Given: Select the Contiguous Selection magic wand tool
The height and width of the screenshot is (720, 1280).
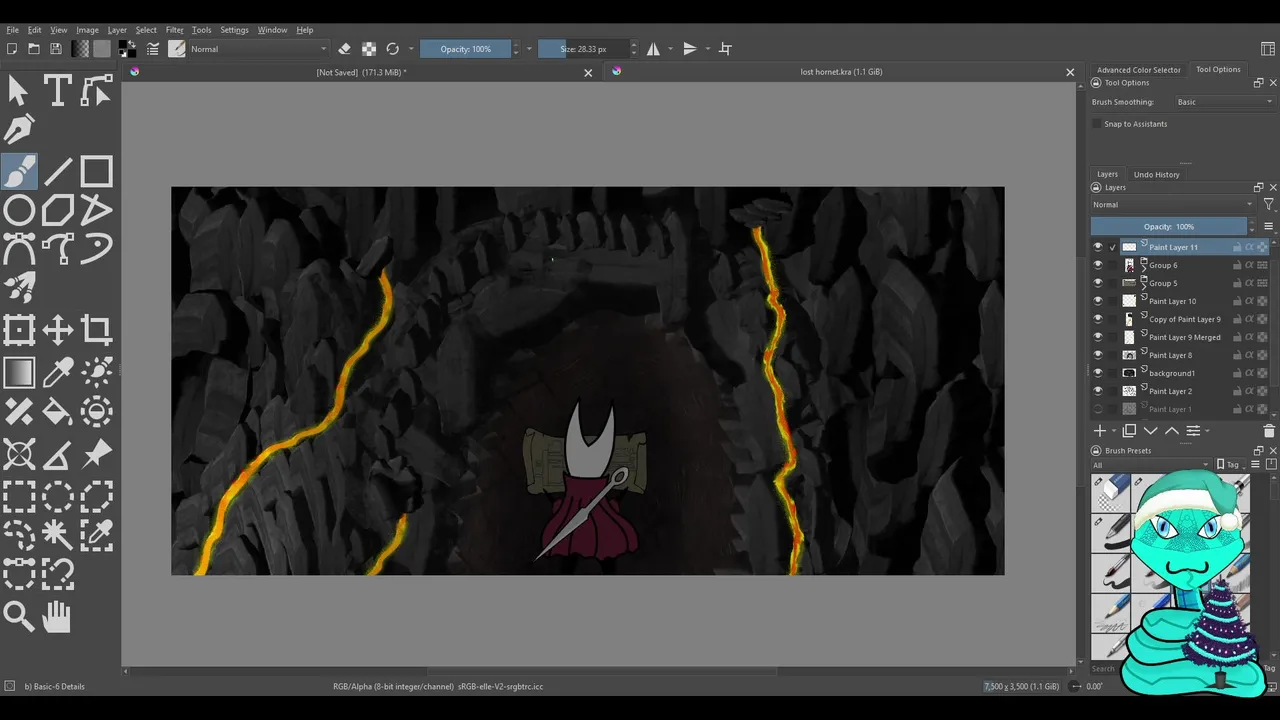Looking at the screenshot, I should [57, 535].
